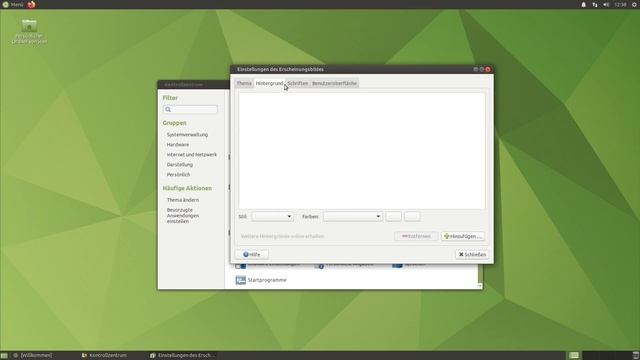Image resolution: width=640 pixels, height=360 pixels.
Task: Switch to 'Einstellungen des Ersch...' taskbar entry
Action: (182, 356)
